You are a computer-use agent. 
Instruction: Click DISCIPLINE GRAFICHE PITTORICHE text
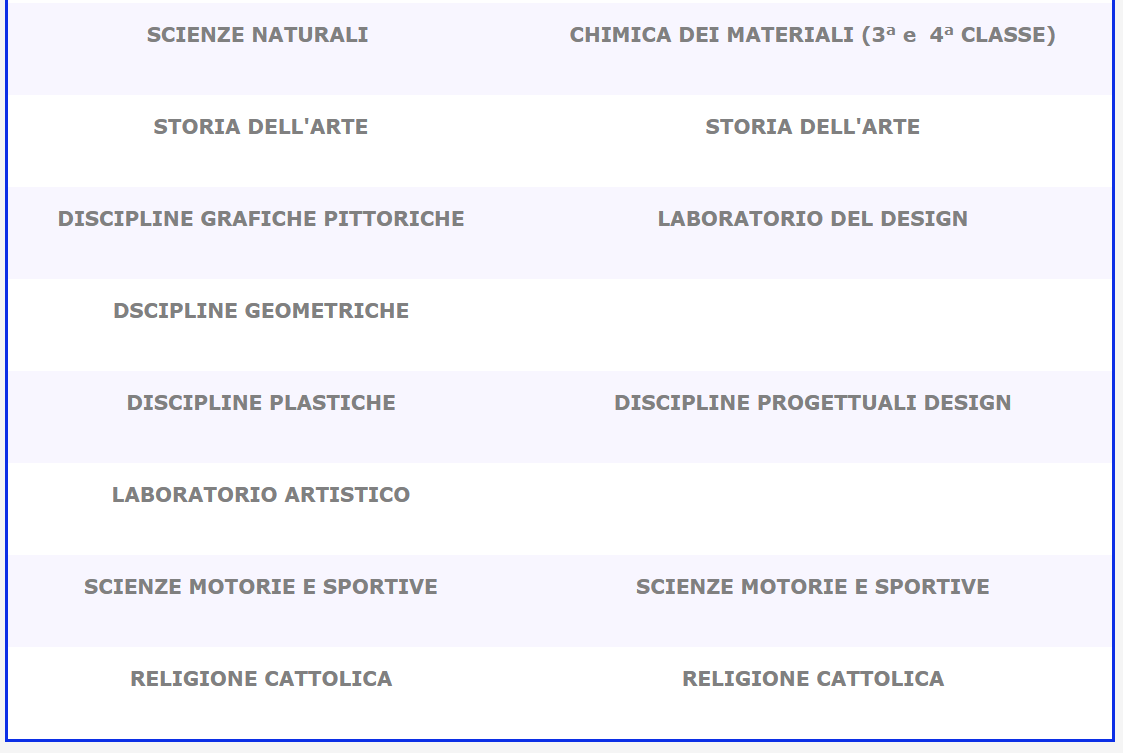(x=261, y=219)
